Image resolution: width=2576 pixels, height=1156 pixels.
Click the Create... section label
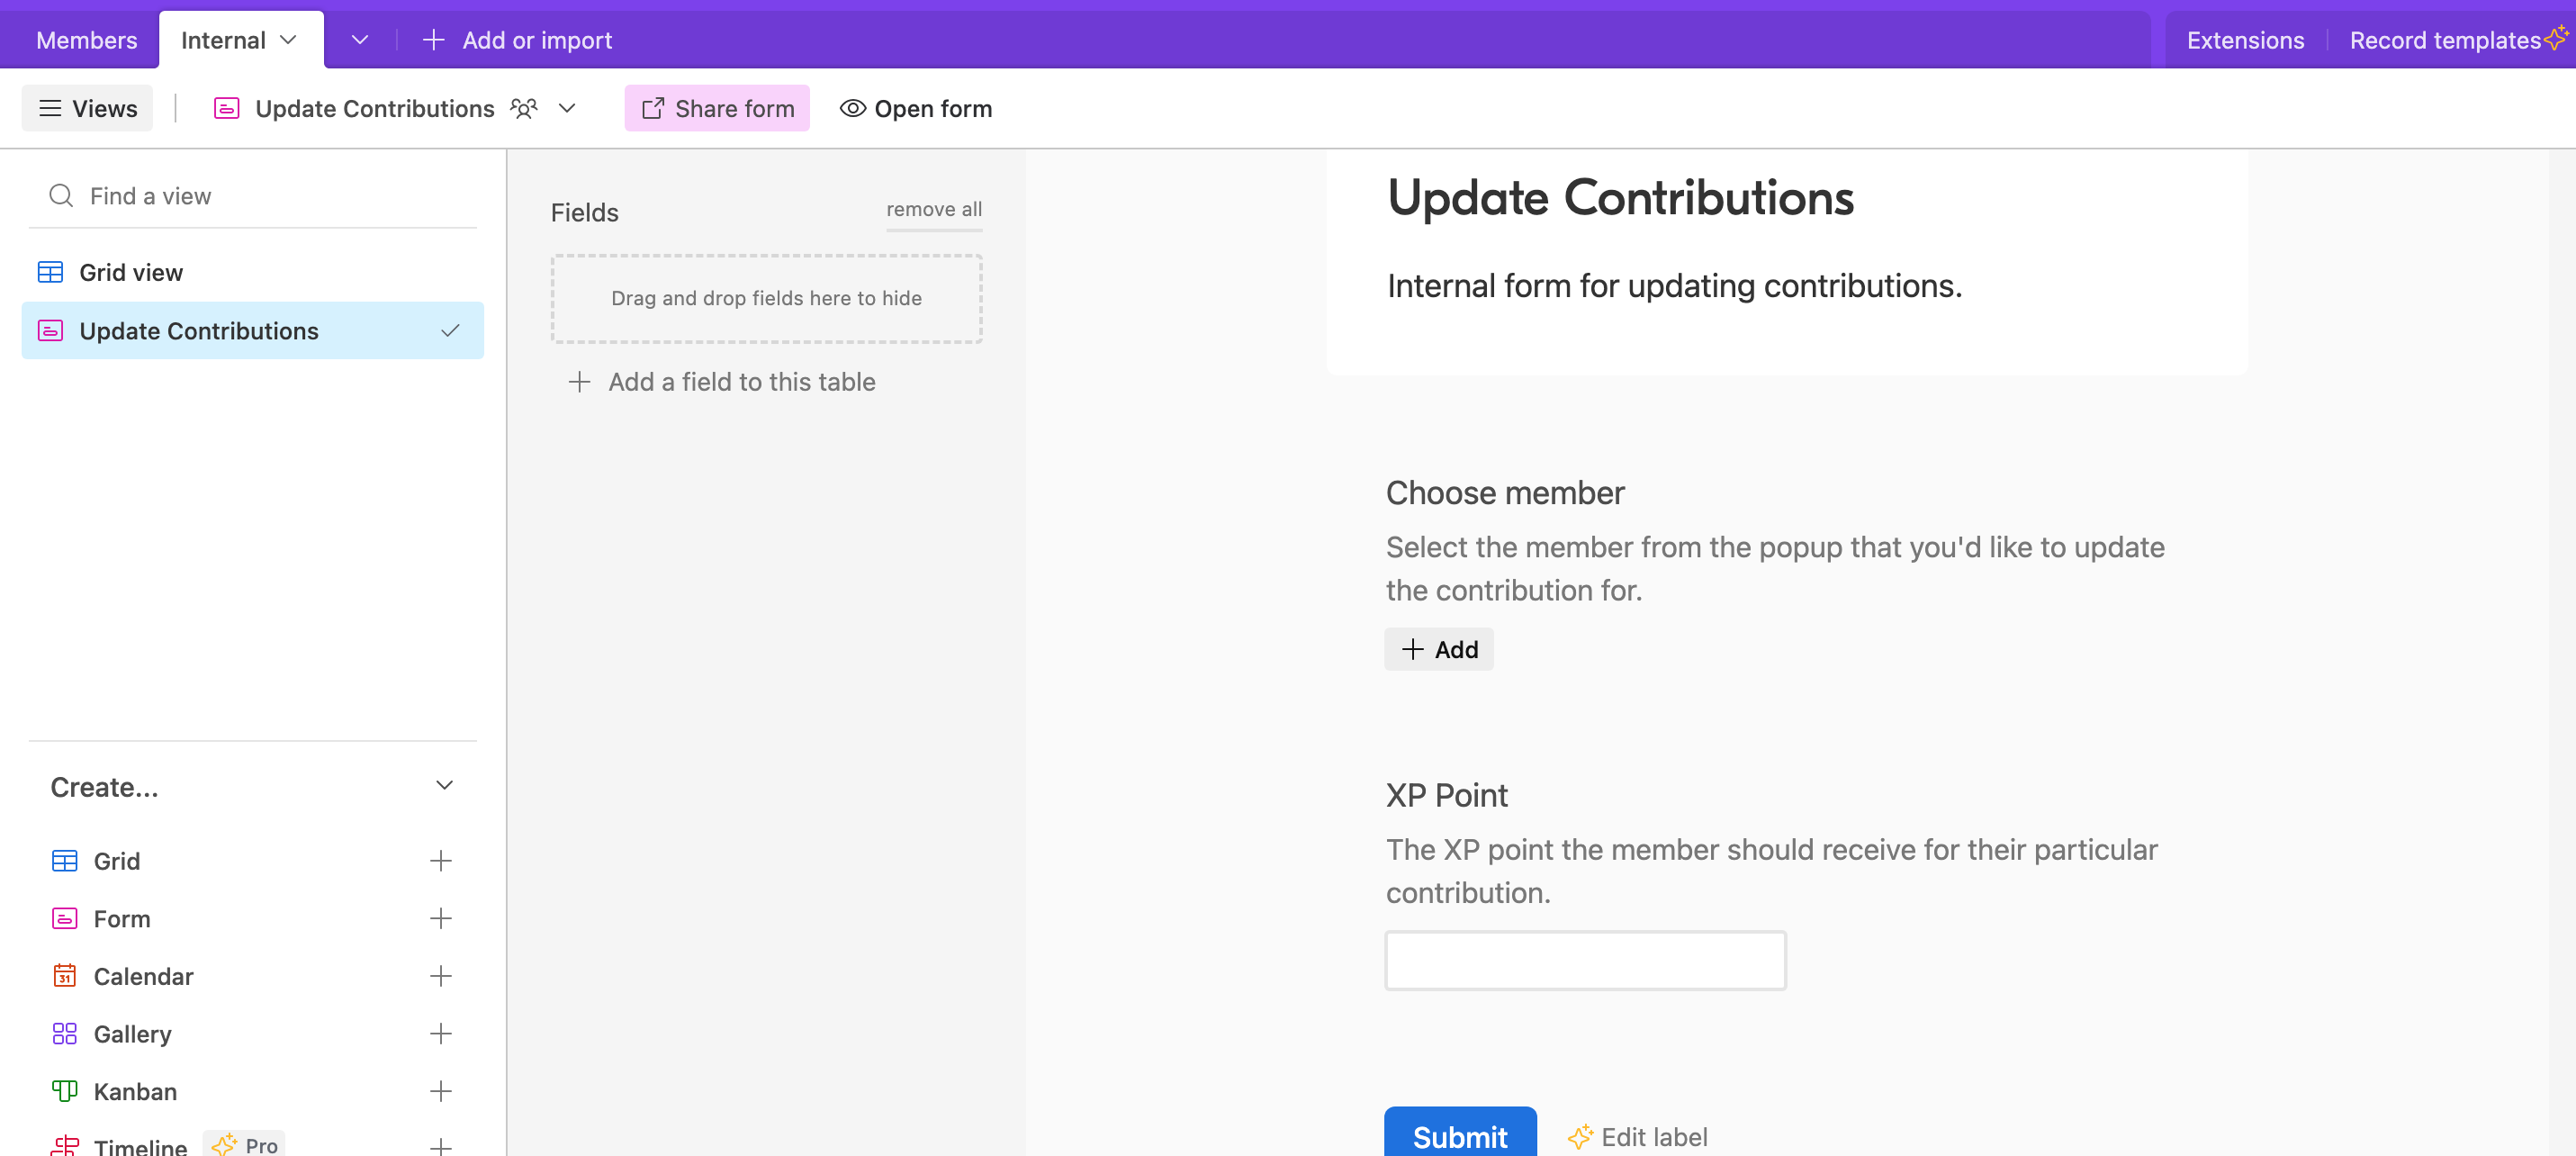click(x=104, y=788)
